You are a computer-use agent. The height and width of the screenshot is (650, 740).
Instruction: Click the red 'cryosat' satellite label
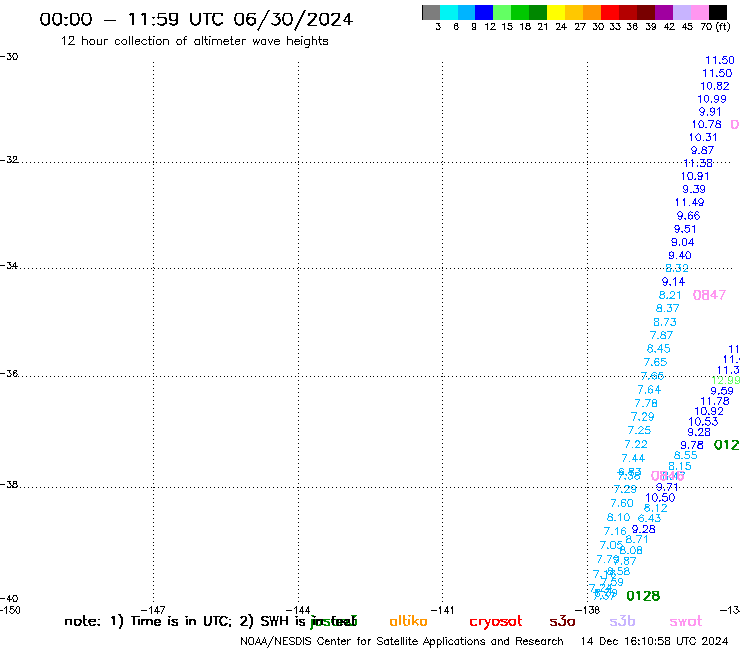click(x=496, y=621)
